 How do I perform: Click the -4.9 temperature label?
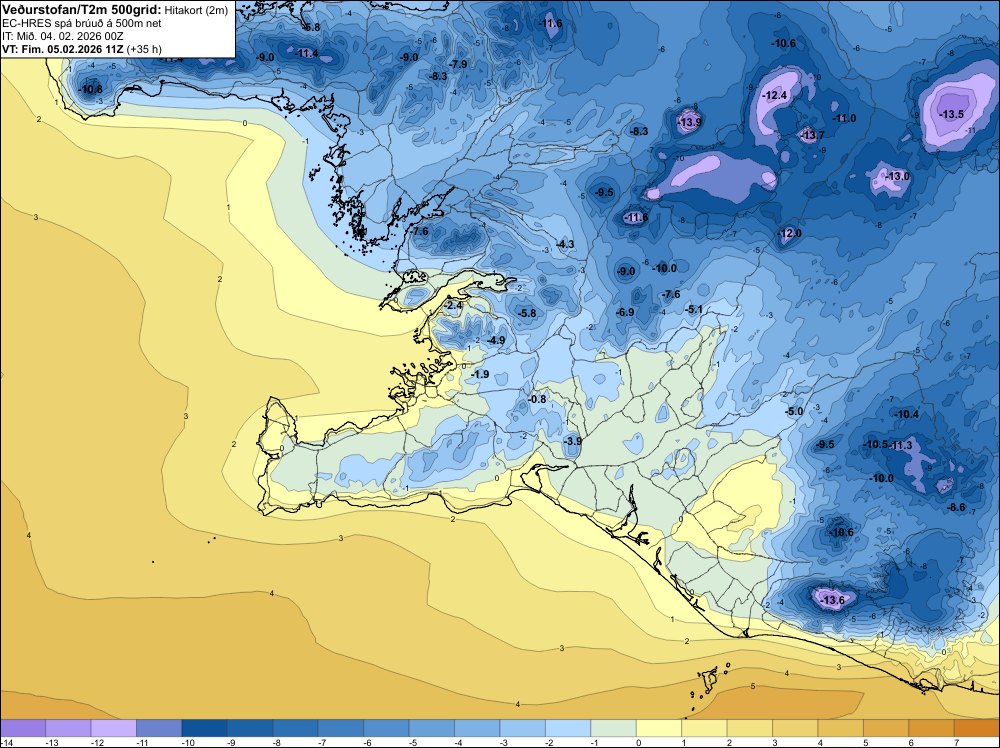[496, 341]
